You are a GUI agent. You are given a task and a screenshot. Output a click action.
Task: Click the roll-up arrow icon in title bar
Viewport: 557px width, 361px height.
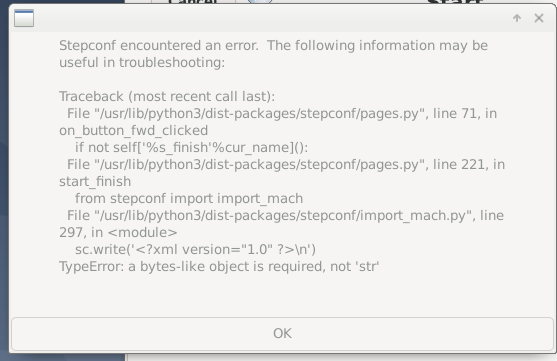517,18
